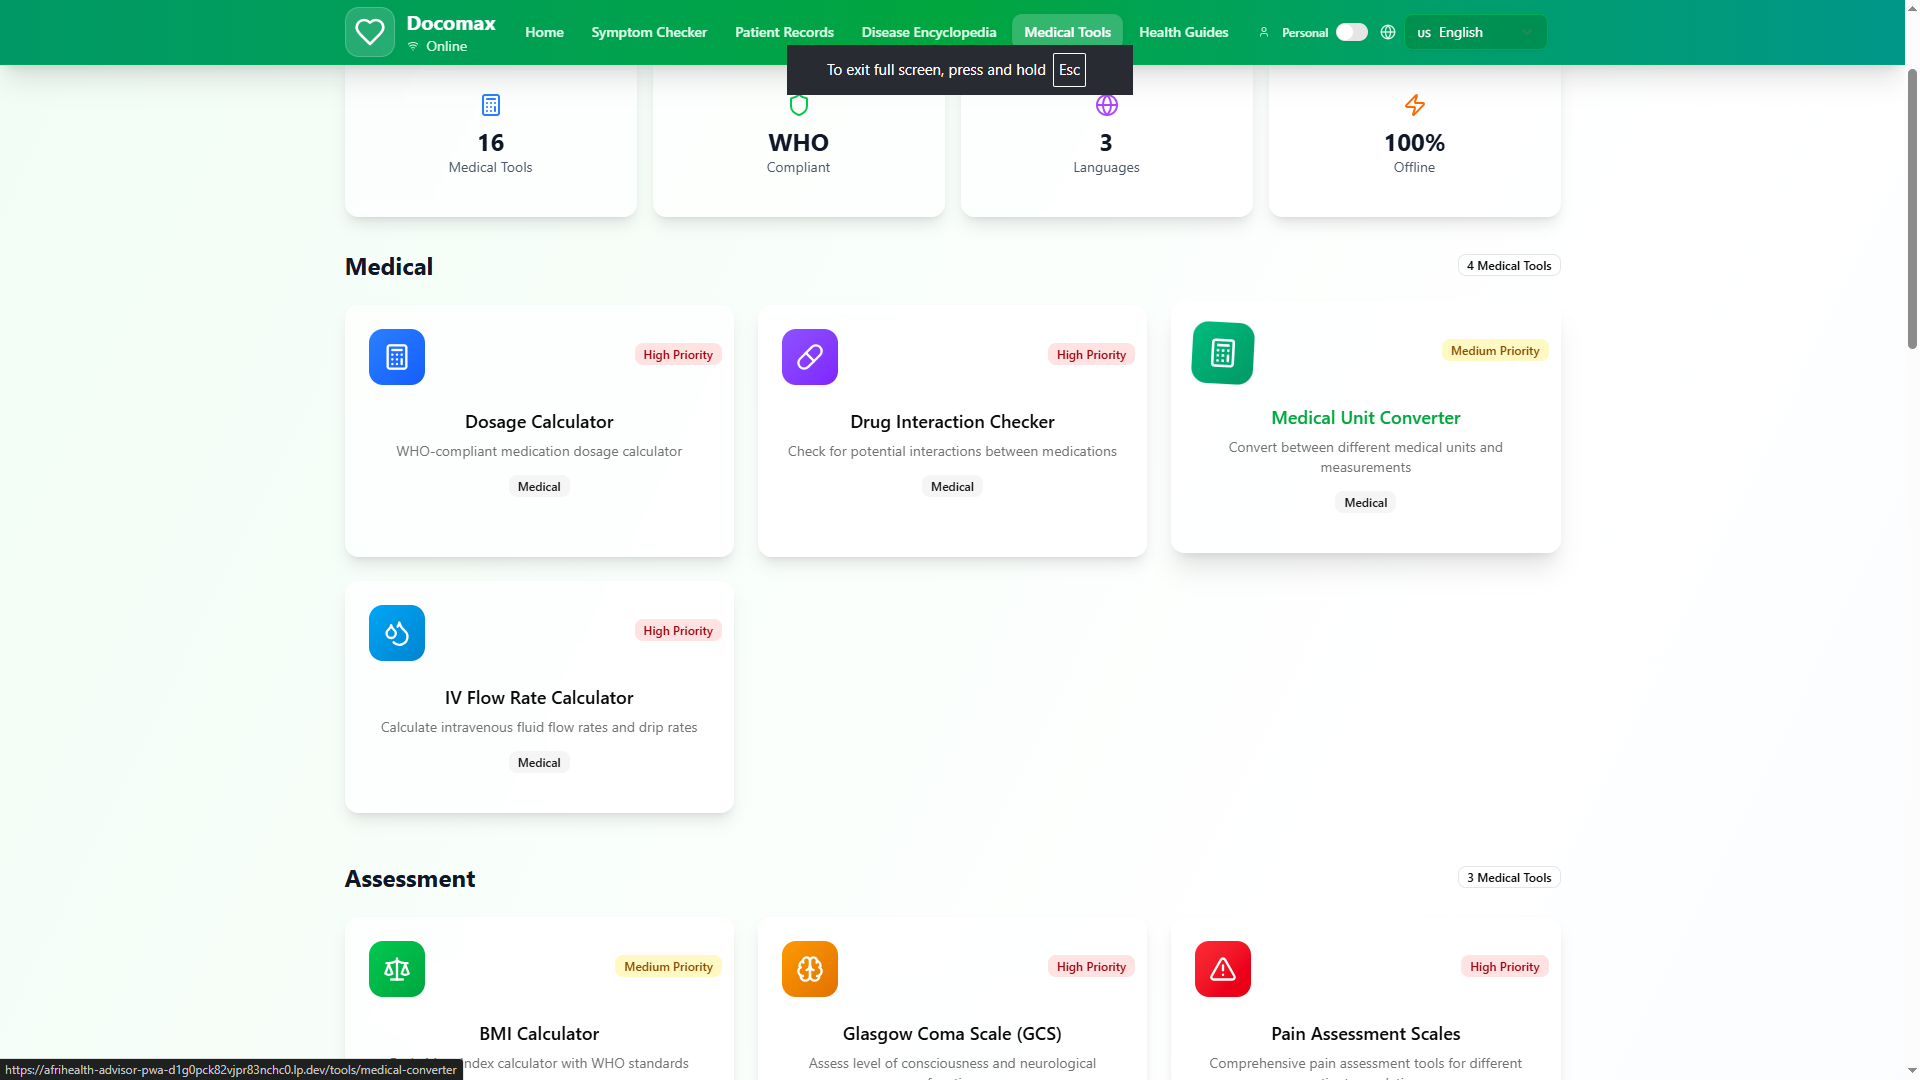Open the Health Guides navigation link
Image resolution: width=1920 pixels, height=1080 pixels.
tap(1183, 32)
